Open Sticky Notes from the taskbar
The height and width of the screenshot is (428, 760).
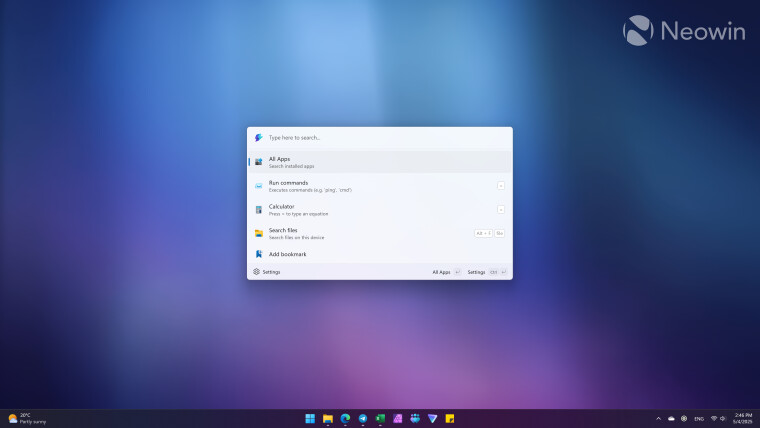click(450, 418)
